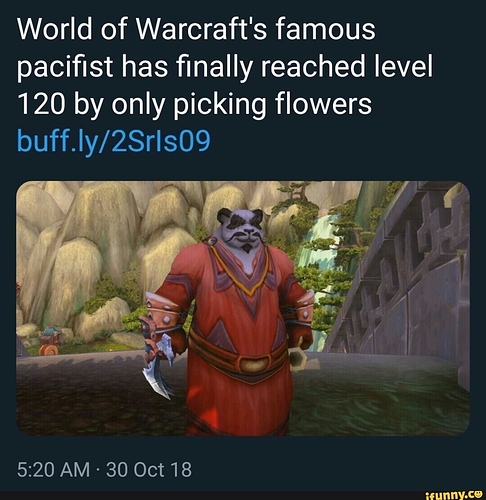Click the tweet text 'World of Warcraft's famous'
This screenshot has width=486, height=500.
[x=196, y=29]
